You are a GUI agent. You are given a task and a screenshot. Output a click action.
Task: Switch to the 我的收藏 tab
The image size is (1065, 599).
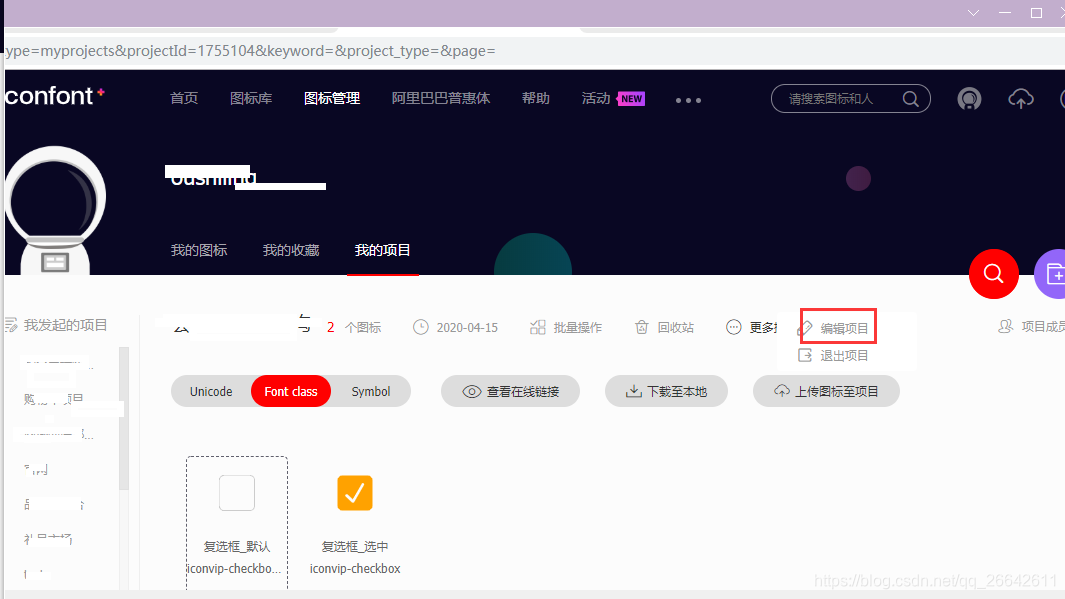click(290, 250)
